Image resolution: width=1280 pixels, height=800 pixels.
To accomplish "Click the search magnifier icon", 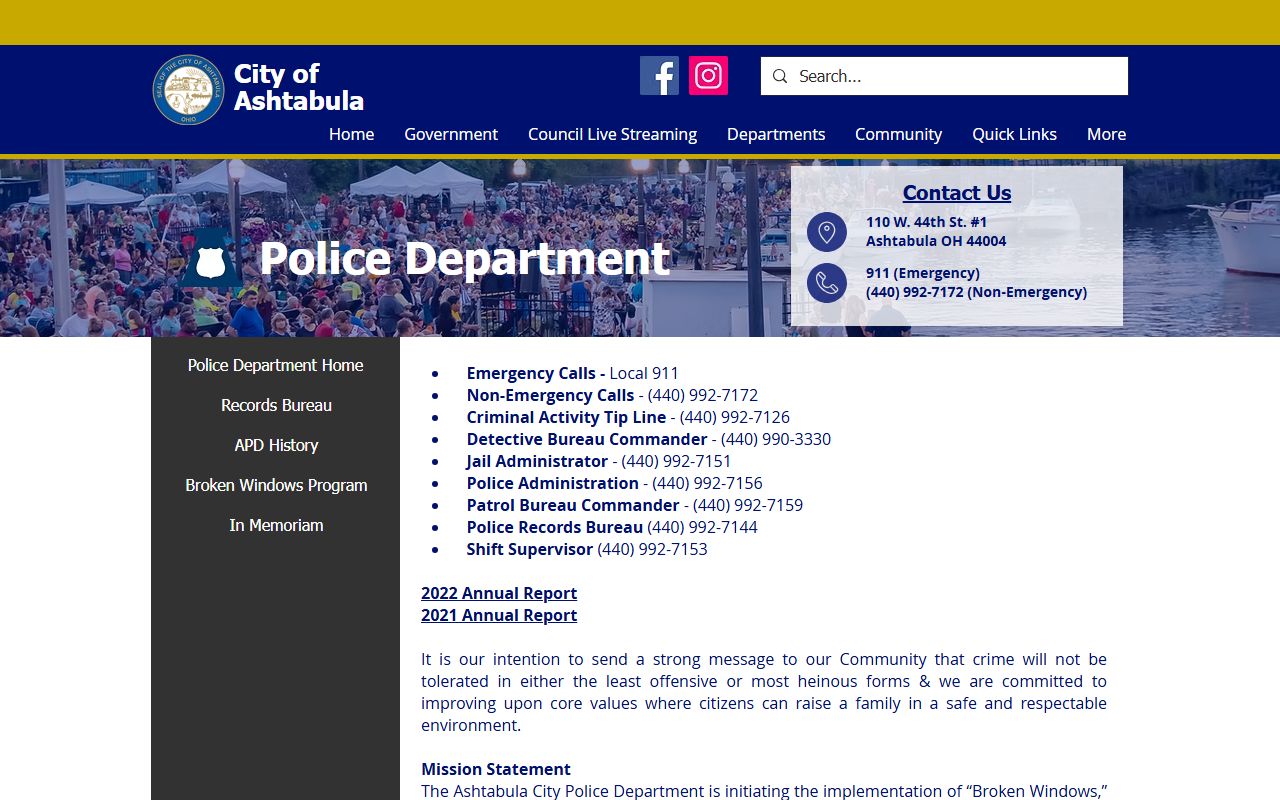I will click(780, 76).
